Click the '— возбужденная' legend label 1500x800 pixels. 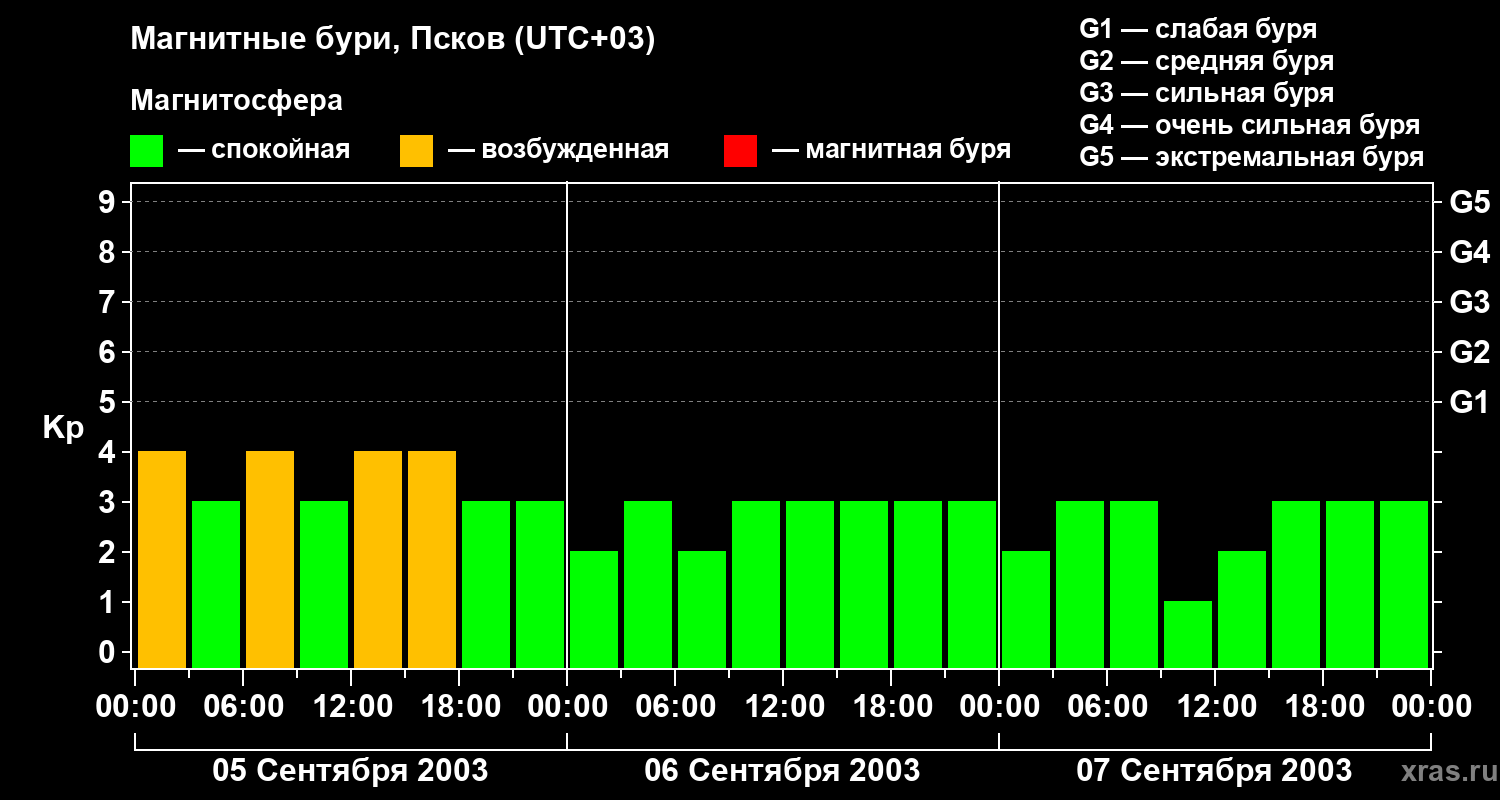(x=558, y=150)
